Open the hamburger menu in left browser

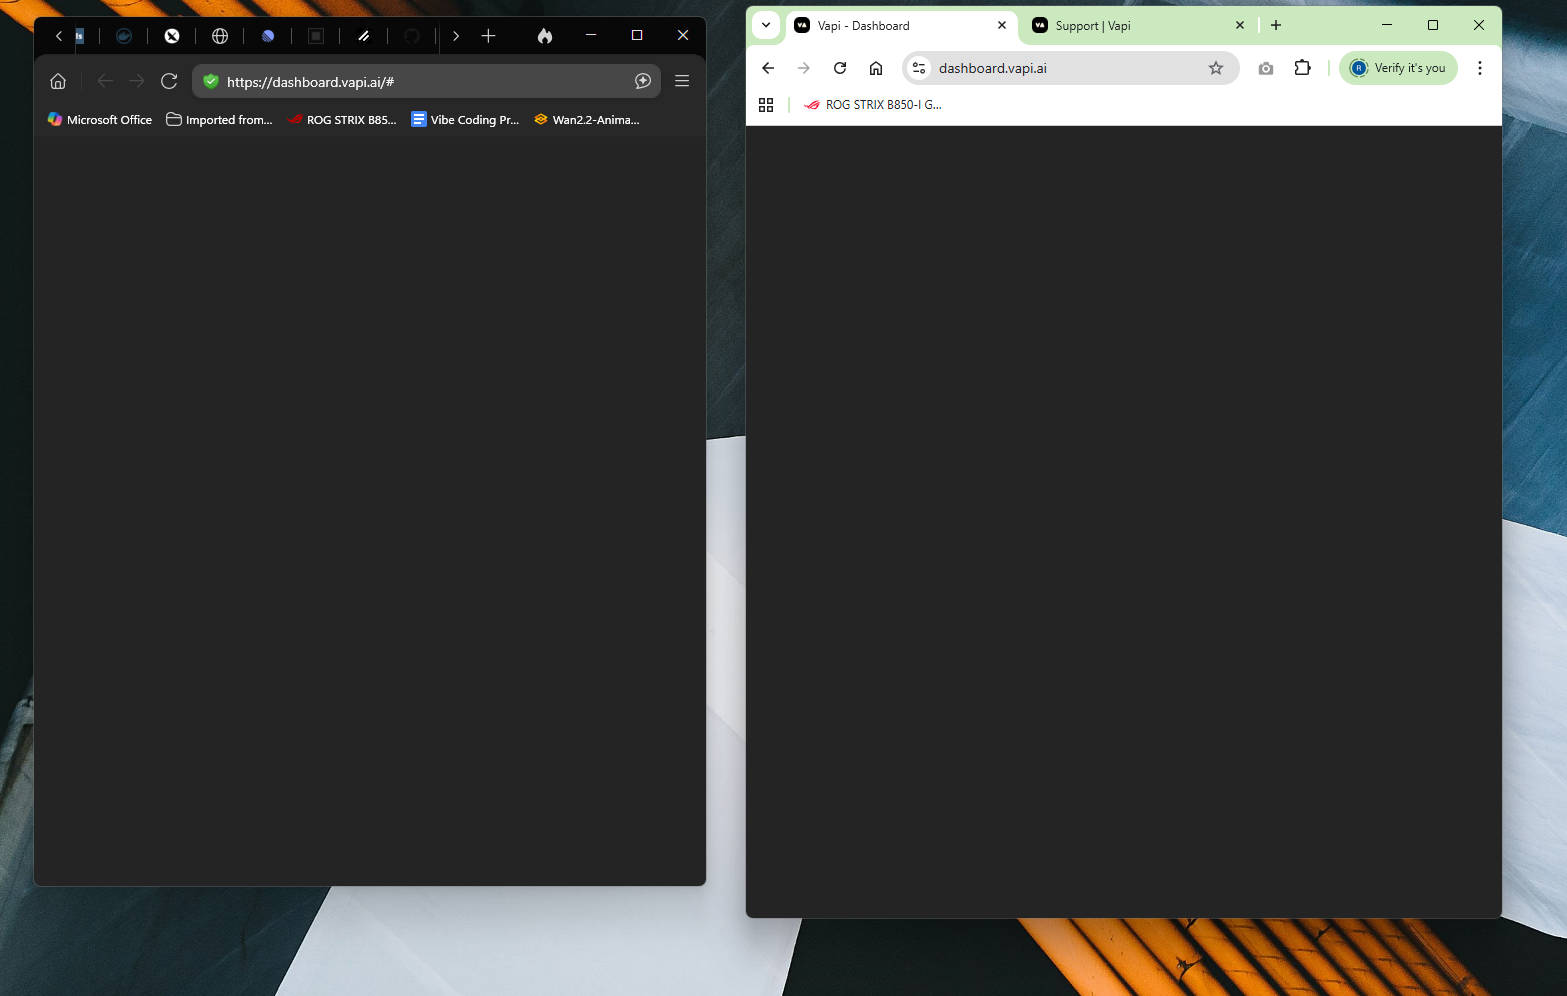[682, 81]
